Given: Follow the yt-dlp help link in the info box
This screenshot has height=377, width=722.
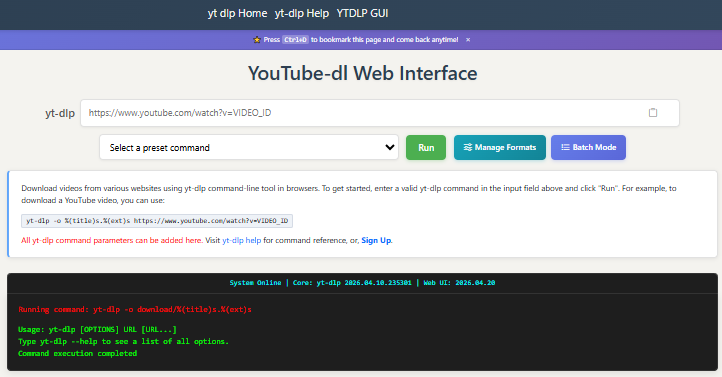Looking at the screenshot, I should tap(242, 240).
